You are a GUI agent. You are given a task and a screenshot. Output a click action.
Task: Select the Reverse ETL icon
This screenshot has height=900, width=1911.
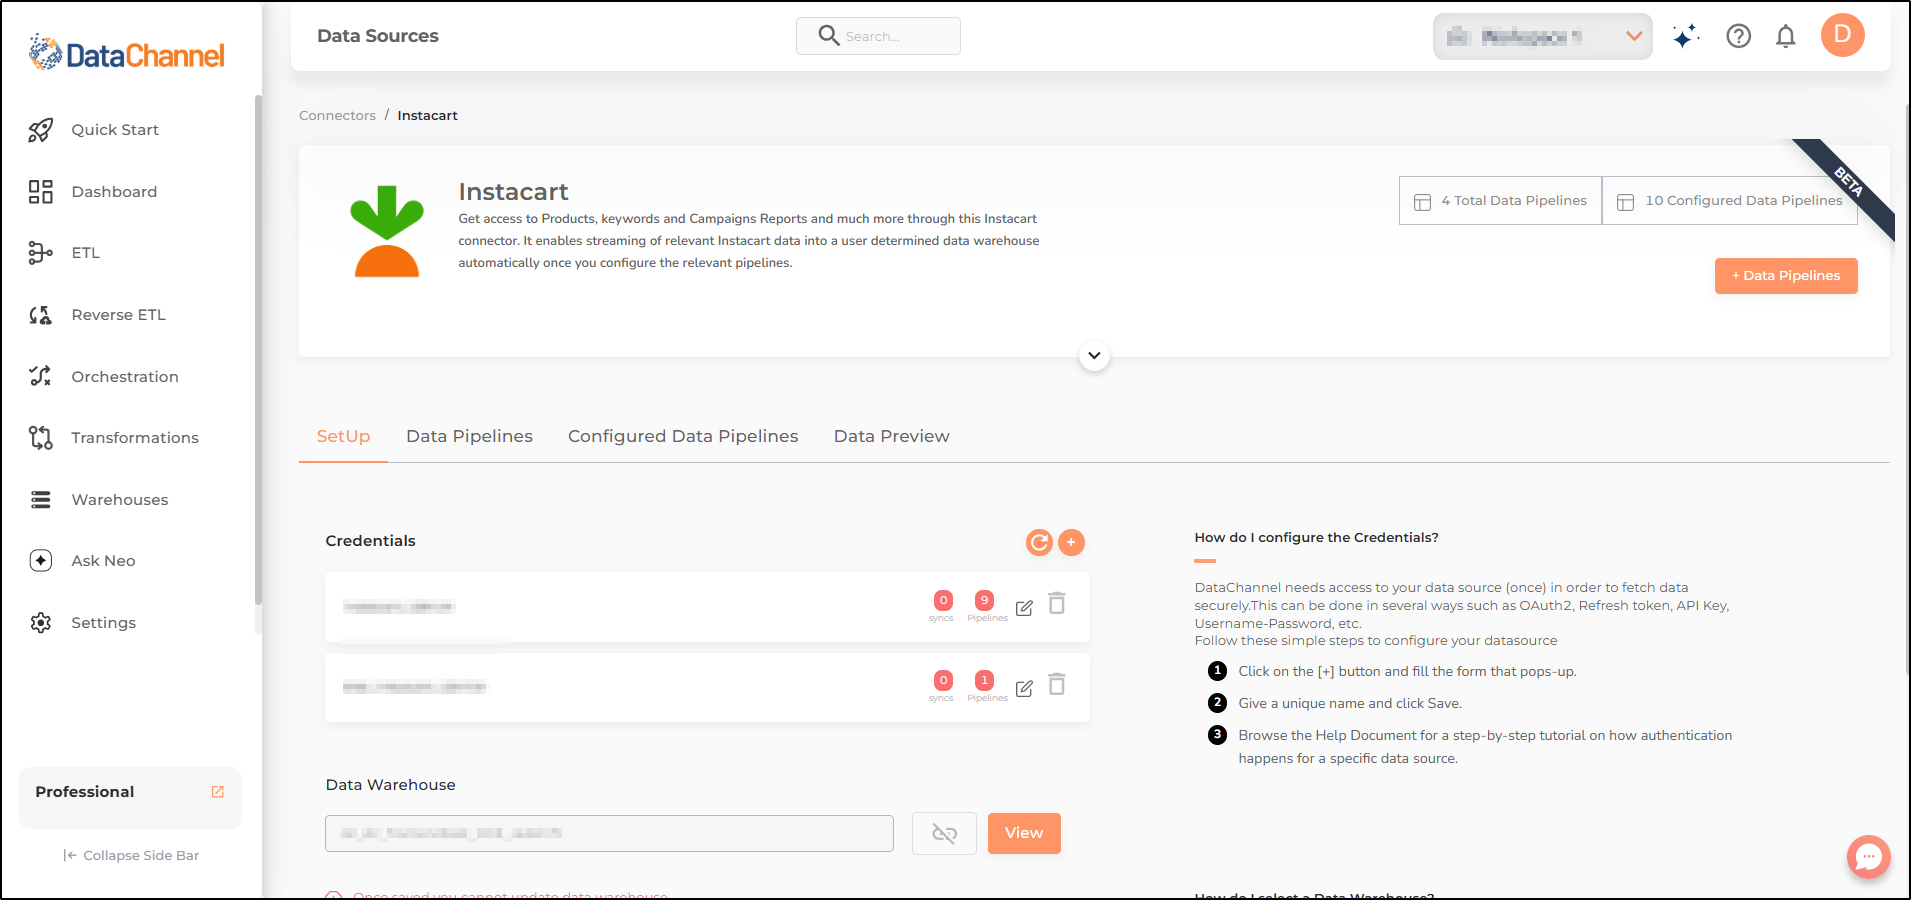point(40,315)
